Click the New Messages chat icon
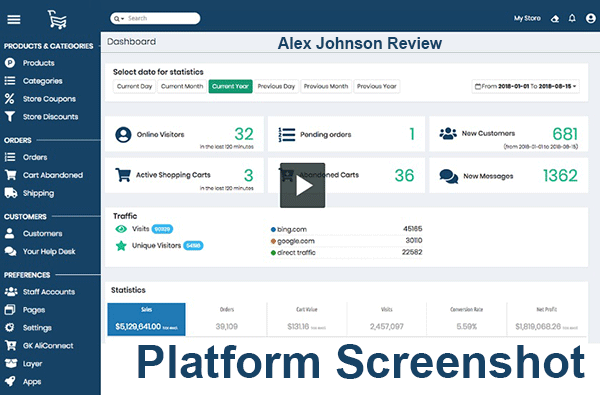The width and height of the screenshot is (600, 395). [448, 176]
